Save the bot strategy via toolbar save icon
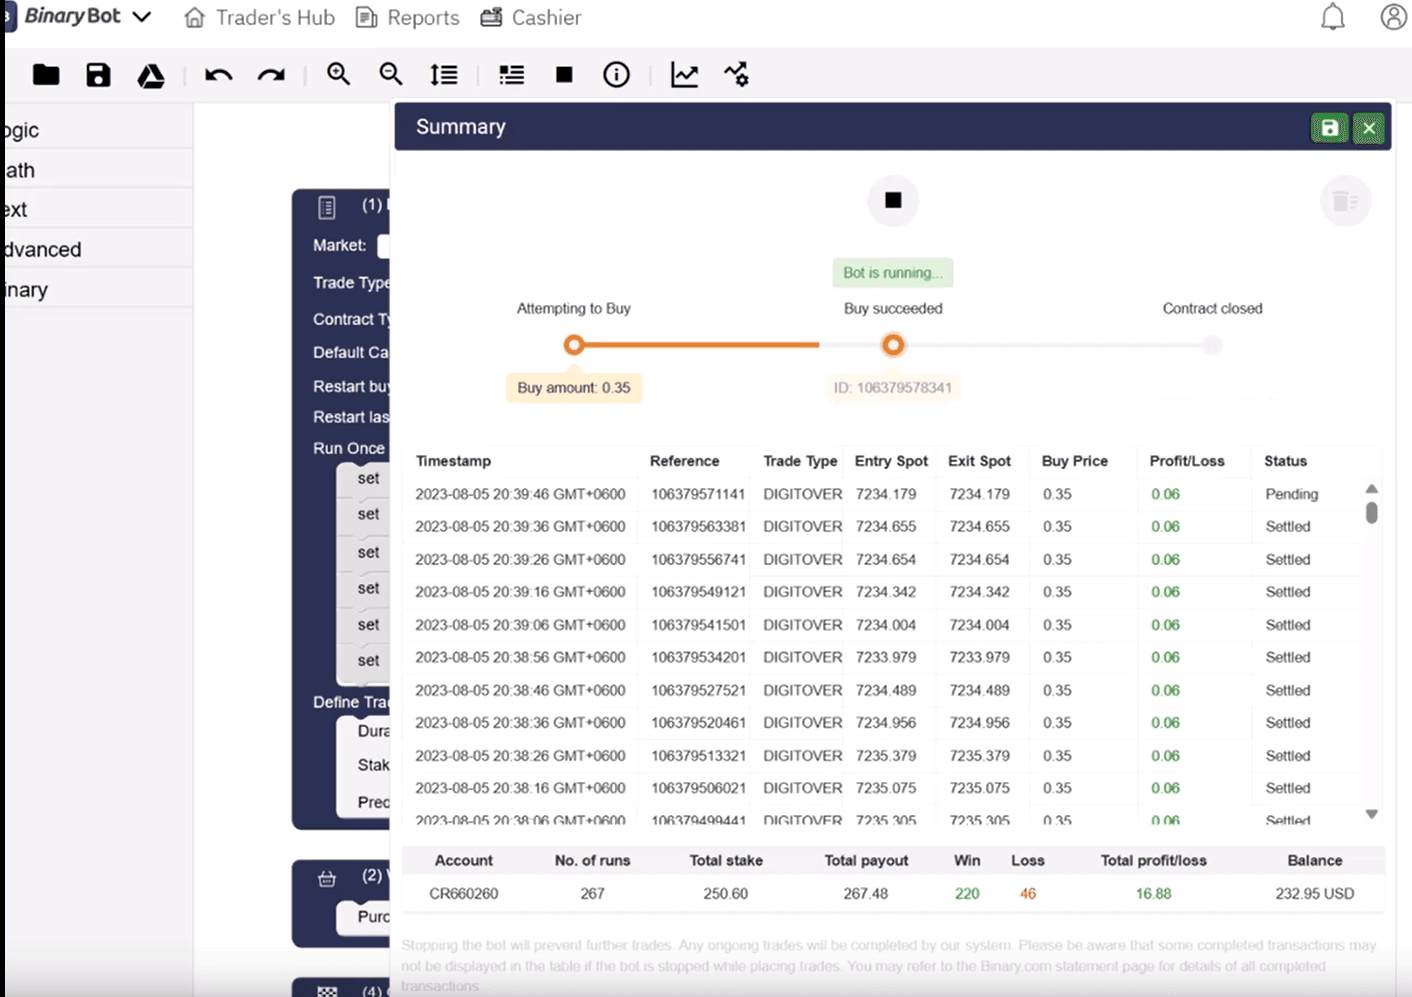Viewport: 1412px width, 997px height. pyautogui.click(x=97, y=74)
